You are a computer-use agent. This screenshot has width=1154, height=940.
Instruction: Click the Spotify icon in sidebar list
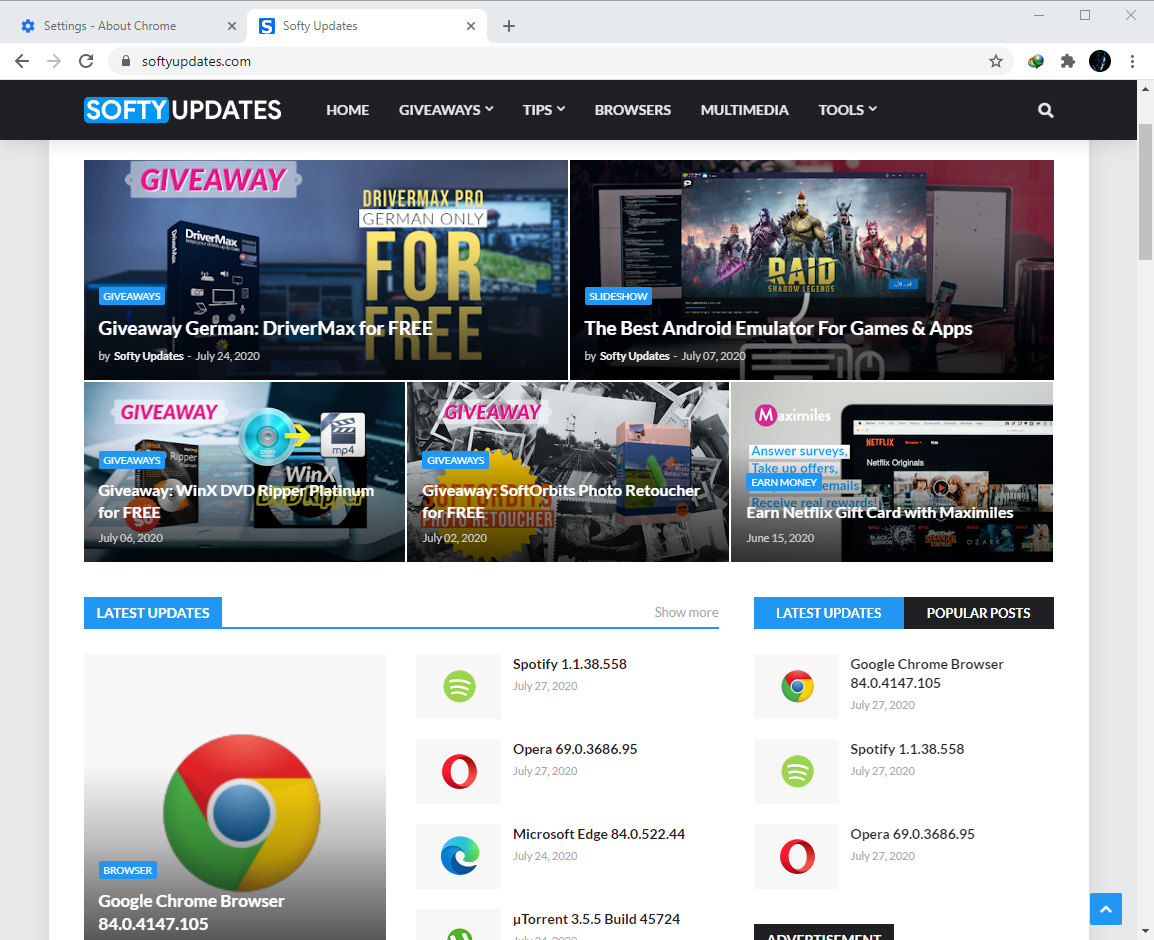tap(796, 771)
